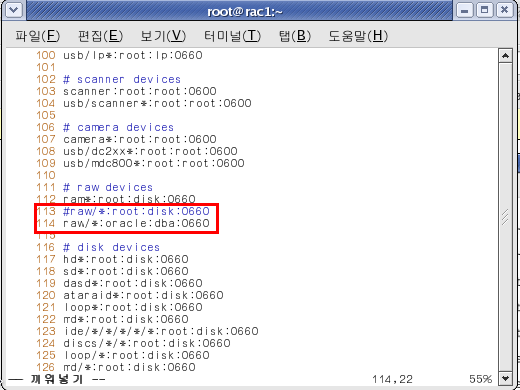The height and width of the screenshot is (390, 520).
Task: Click the '# scanner devices' comment line
Action: click(122, 79)
